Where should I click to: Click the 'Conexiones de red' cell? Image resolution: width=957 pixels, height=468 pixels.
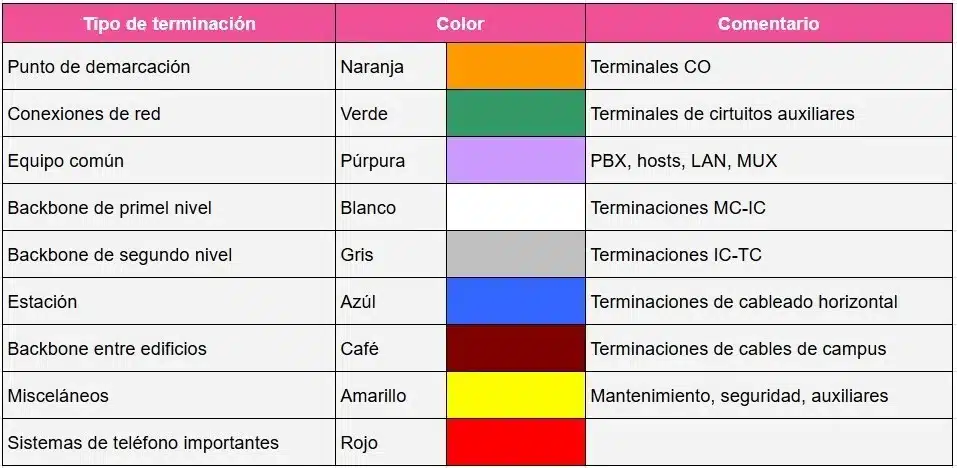tap(84, 113)
